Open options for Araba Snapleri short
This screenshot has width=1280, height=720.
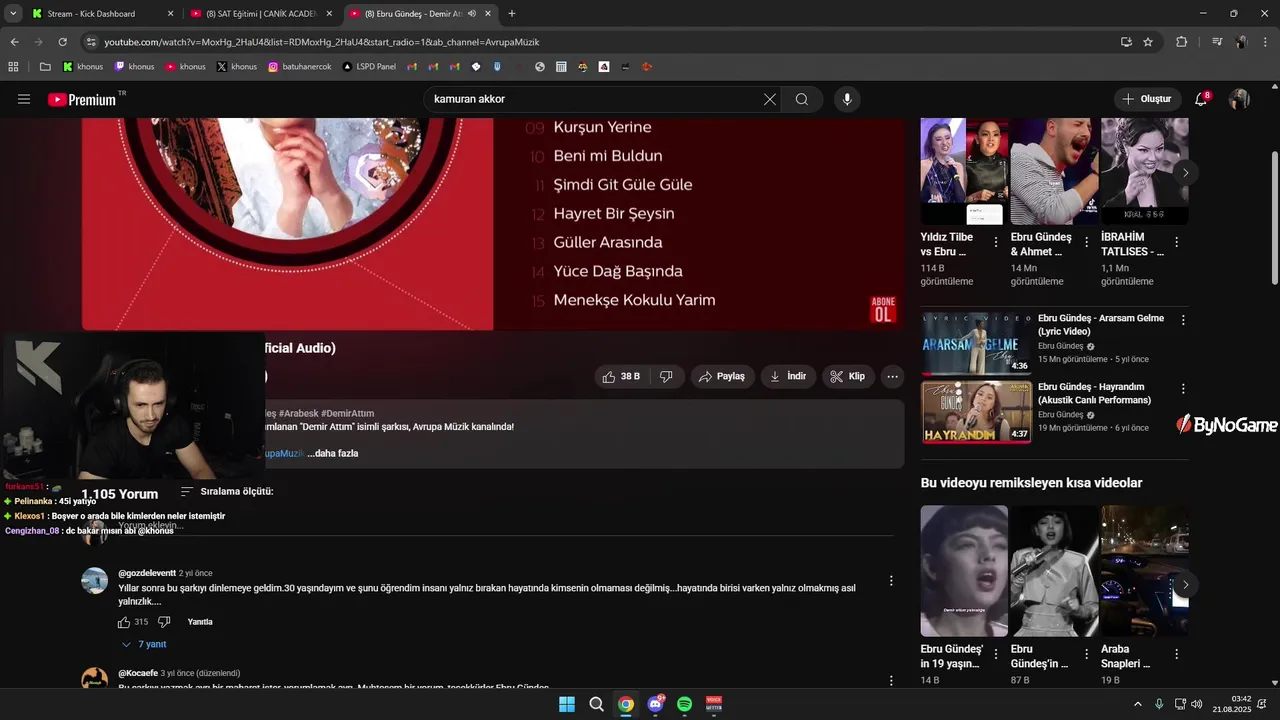click(x=1176, y=654)
